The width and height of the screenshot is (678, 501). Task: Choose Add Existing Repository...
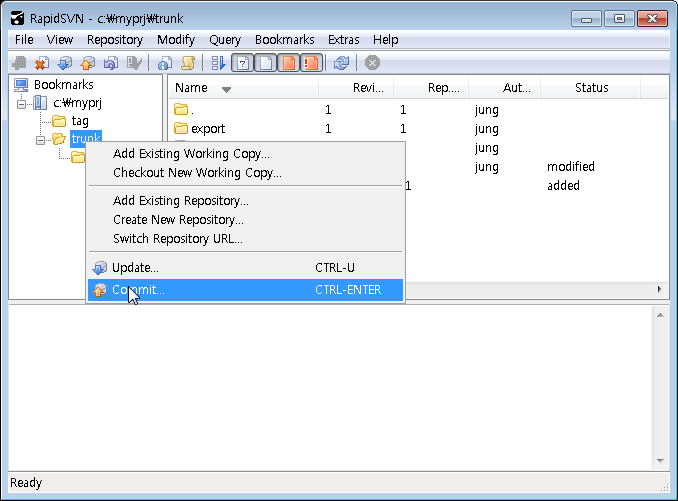coord(245,201)
